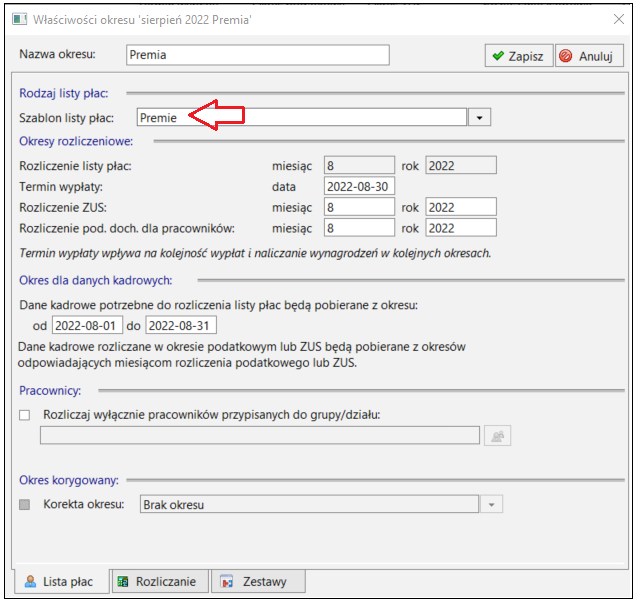638x604 pixels.
Task: Click the Rozliczenie listy płac rok field
Action: click(x=461, y=166)
